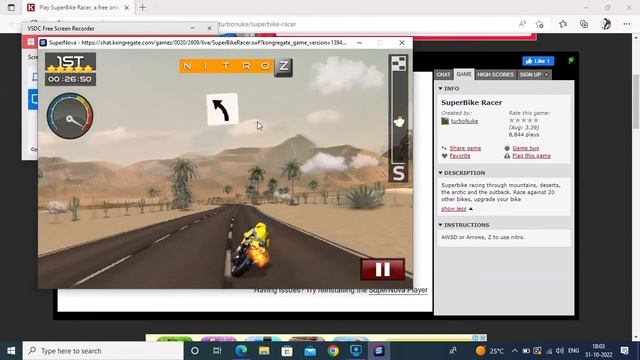Viewport: 640px width, 360px height.
Task: Click the rider marker on the progress track
Action: (399, 122)
